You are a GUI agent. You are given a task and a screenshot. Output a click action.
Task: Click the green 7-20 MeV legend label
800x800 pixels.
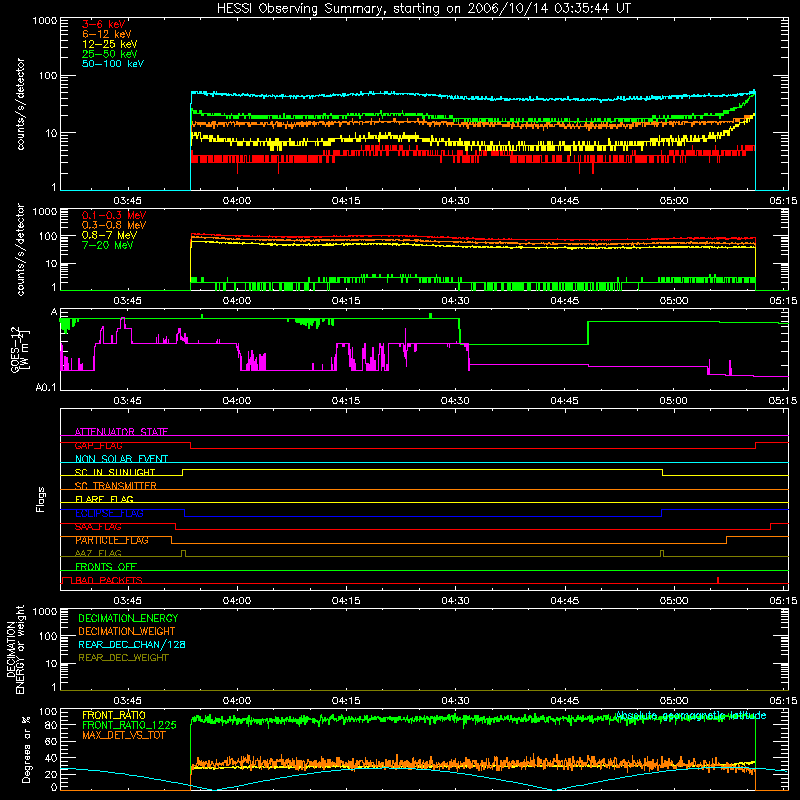pyautogui.click(x=107, y=245)
